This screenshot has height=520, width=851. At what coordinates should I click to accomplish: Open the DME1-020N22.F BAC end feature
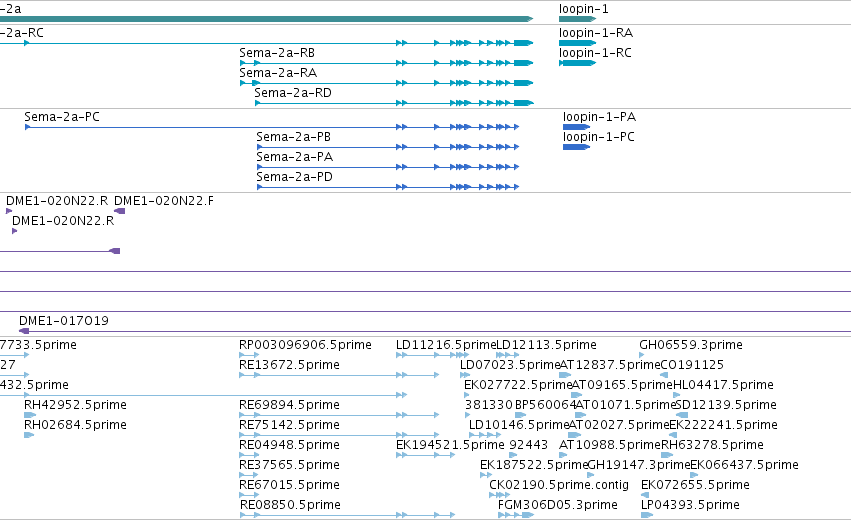click(x=119, y=211)
